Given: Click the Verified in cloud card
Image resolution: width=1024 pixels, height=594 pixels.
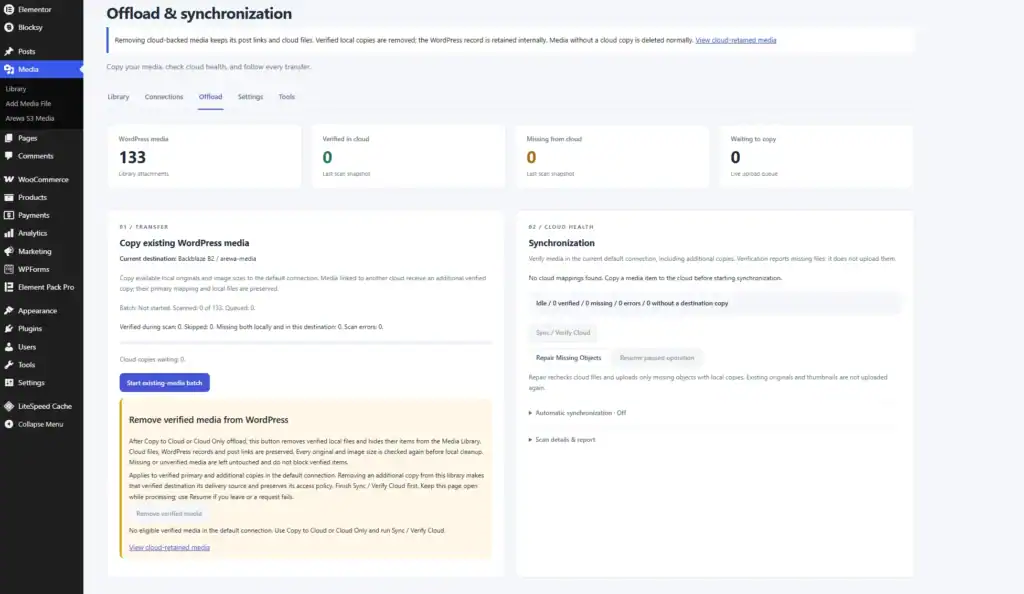Looking at the screenshot, I should [408, 157].
